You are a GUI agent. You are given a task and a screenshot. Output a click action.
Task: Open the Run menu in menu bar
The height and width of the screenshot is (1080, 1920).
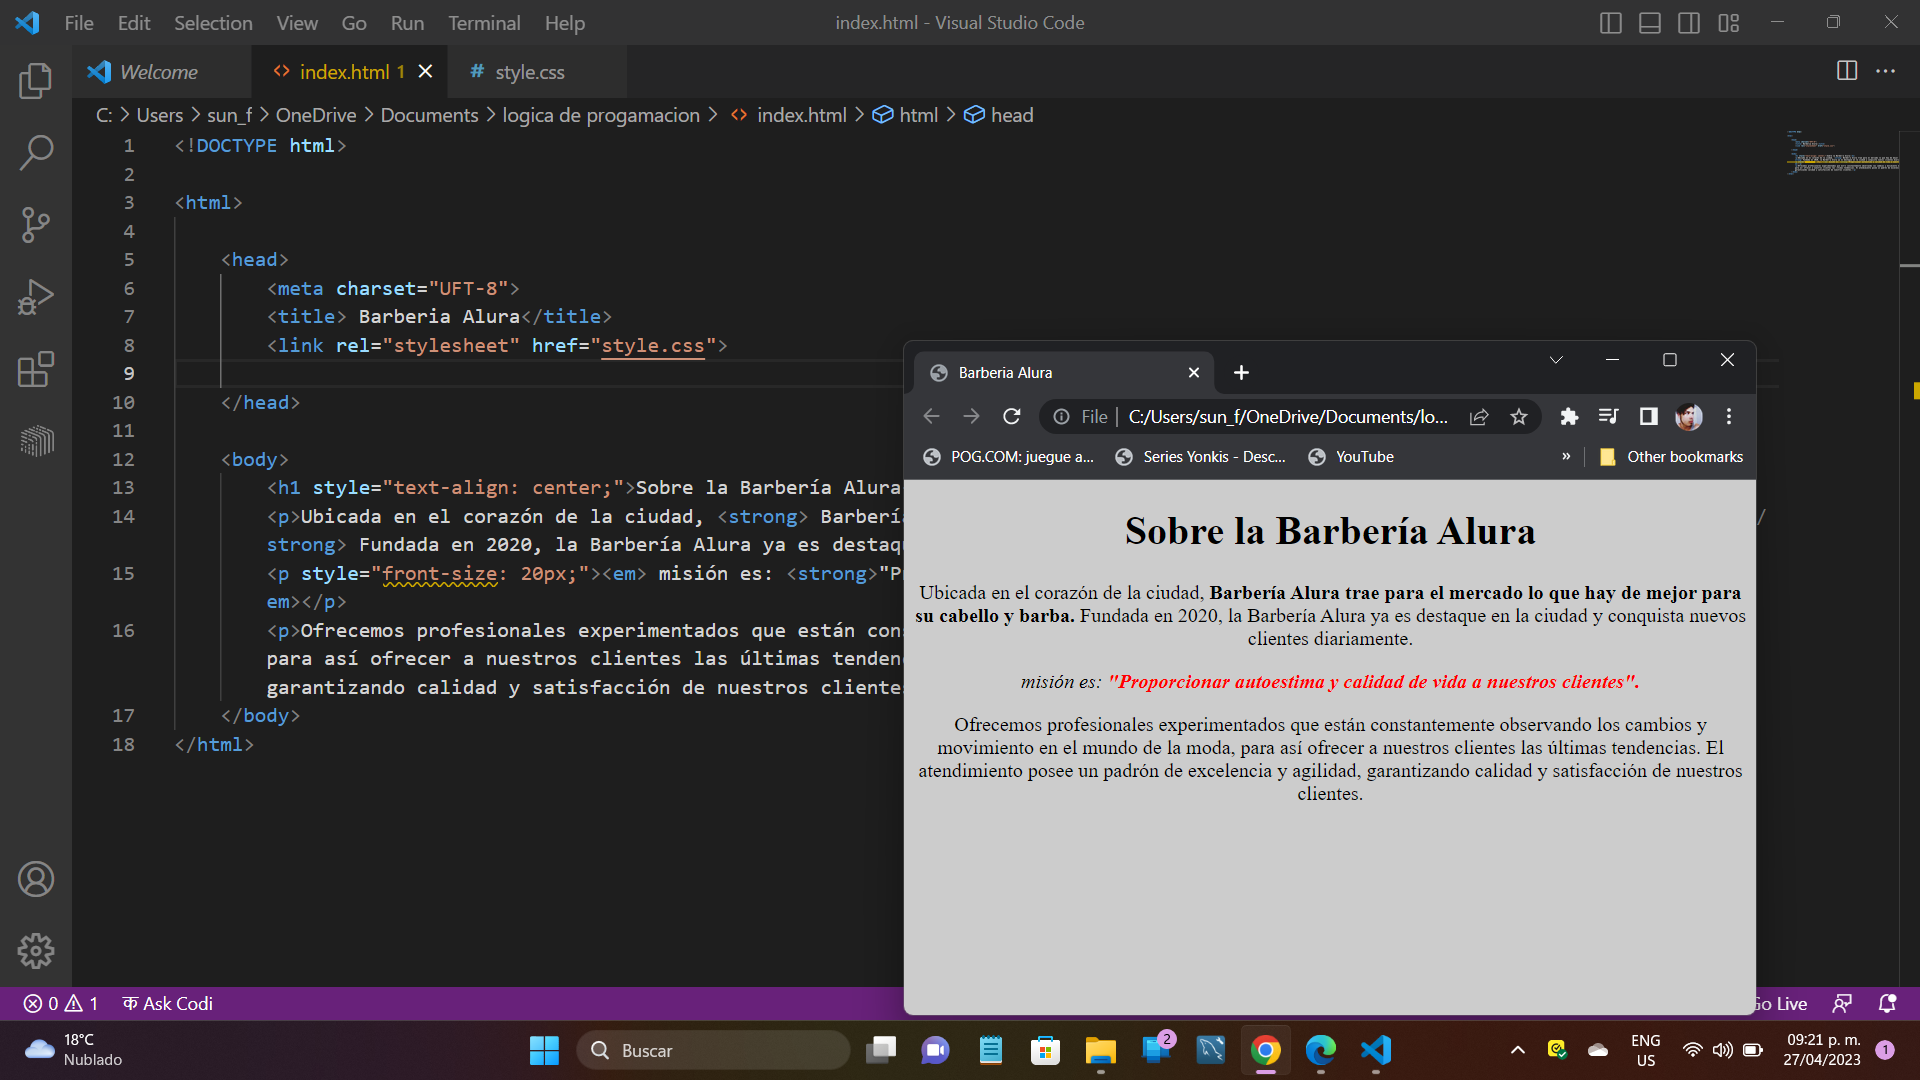click(x=405, y=22)
